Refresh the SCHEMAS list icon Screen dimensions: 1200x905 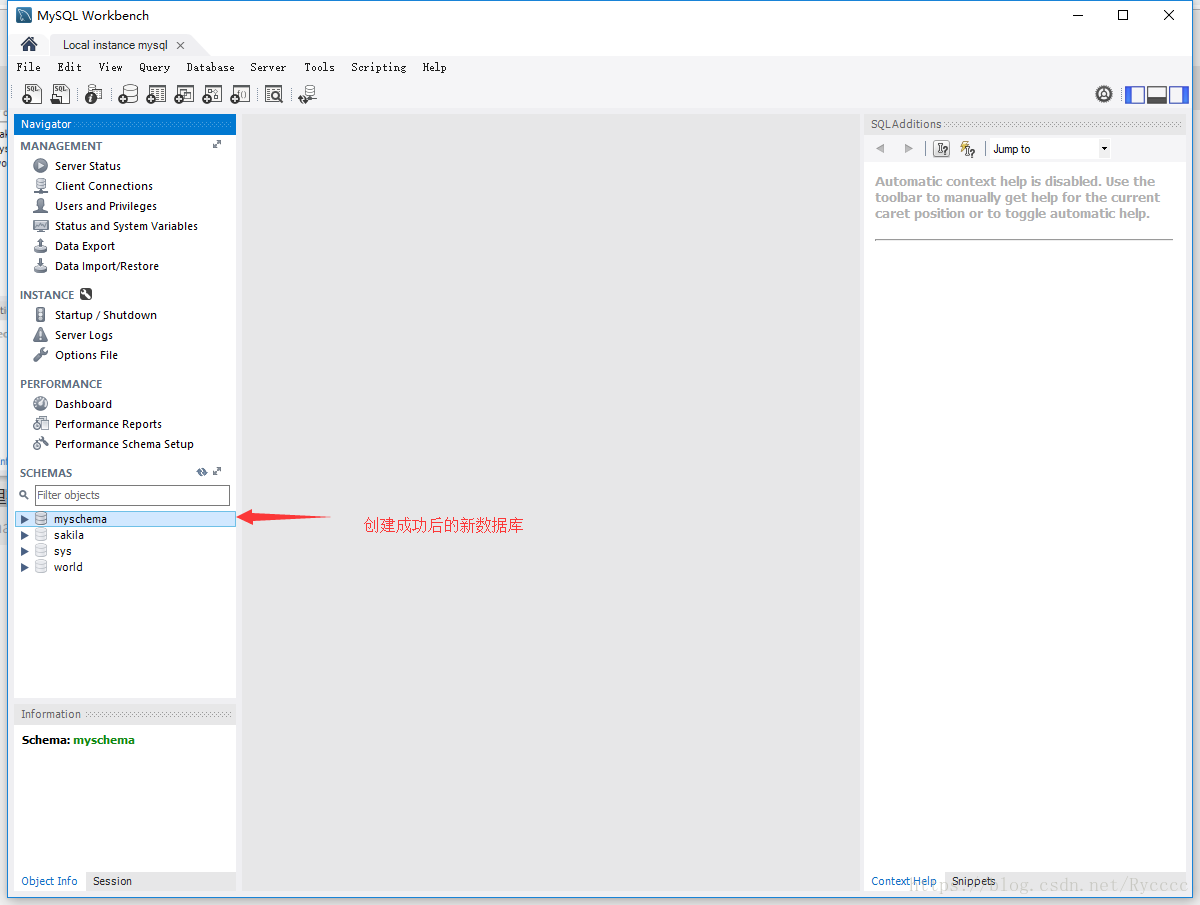(x=202, y=472)
